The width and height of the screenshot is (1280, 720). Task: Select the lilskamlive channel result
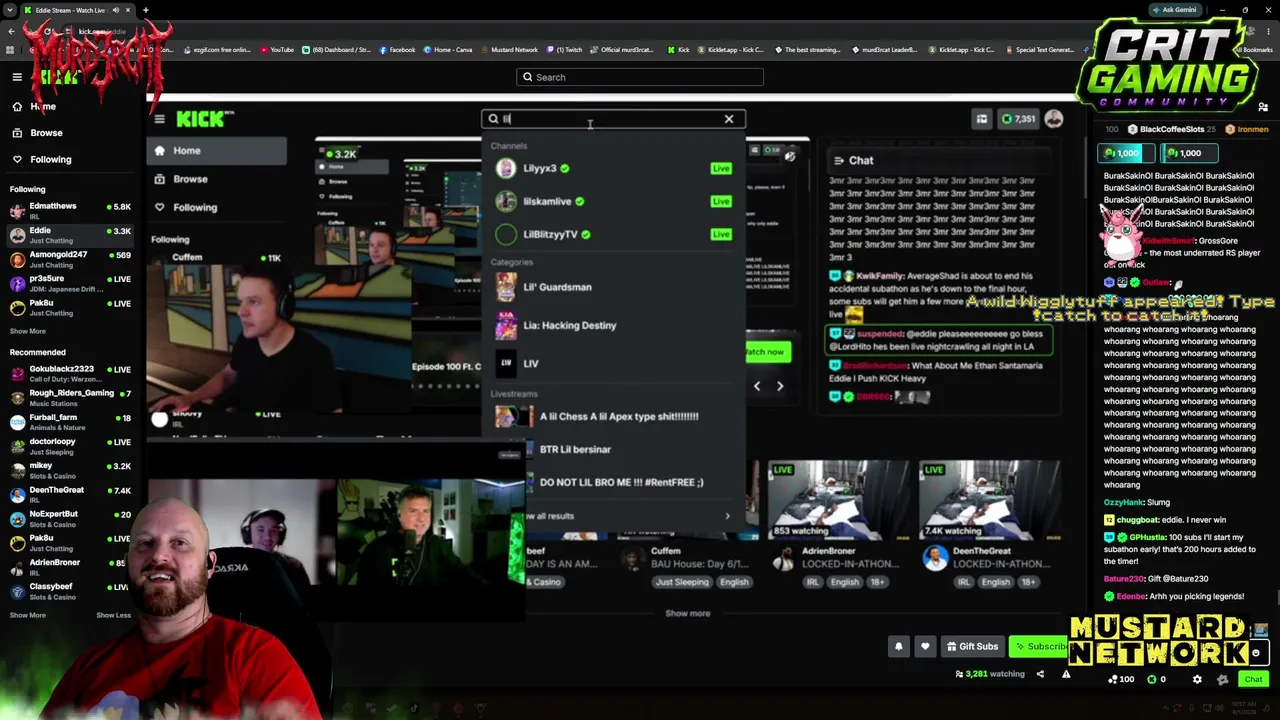tap(612, 201)
